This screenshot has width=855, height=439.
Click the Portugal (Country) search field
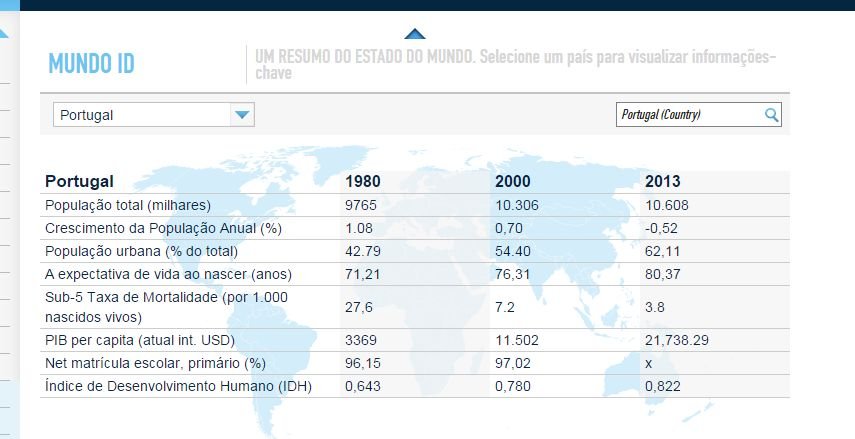pyautogui.click(x=699, y=115)
